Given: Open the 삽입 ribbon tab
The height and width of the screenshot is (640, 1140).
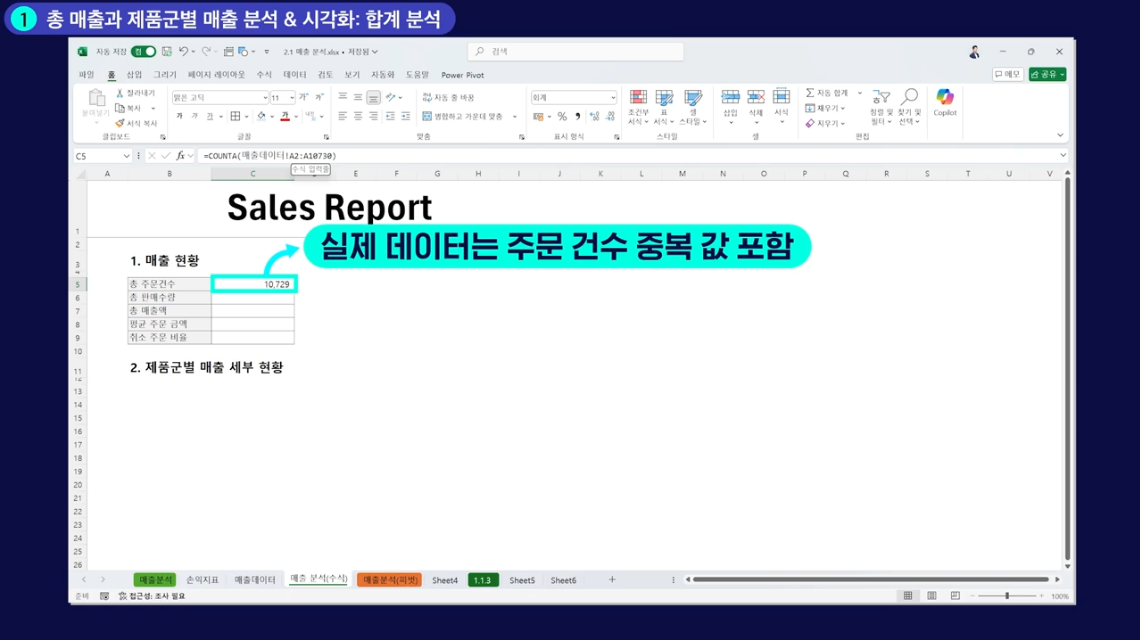Looking at the screenshot, I should 134,75.
